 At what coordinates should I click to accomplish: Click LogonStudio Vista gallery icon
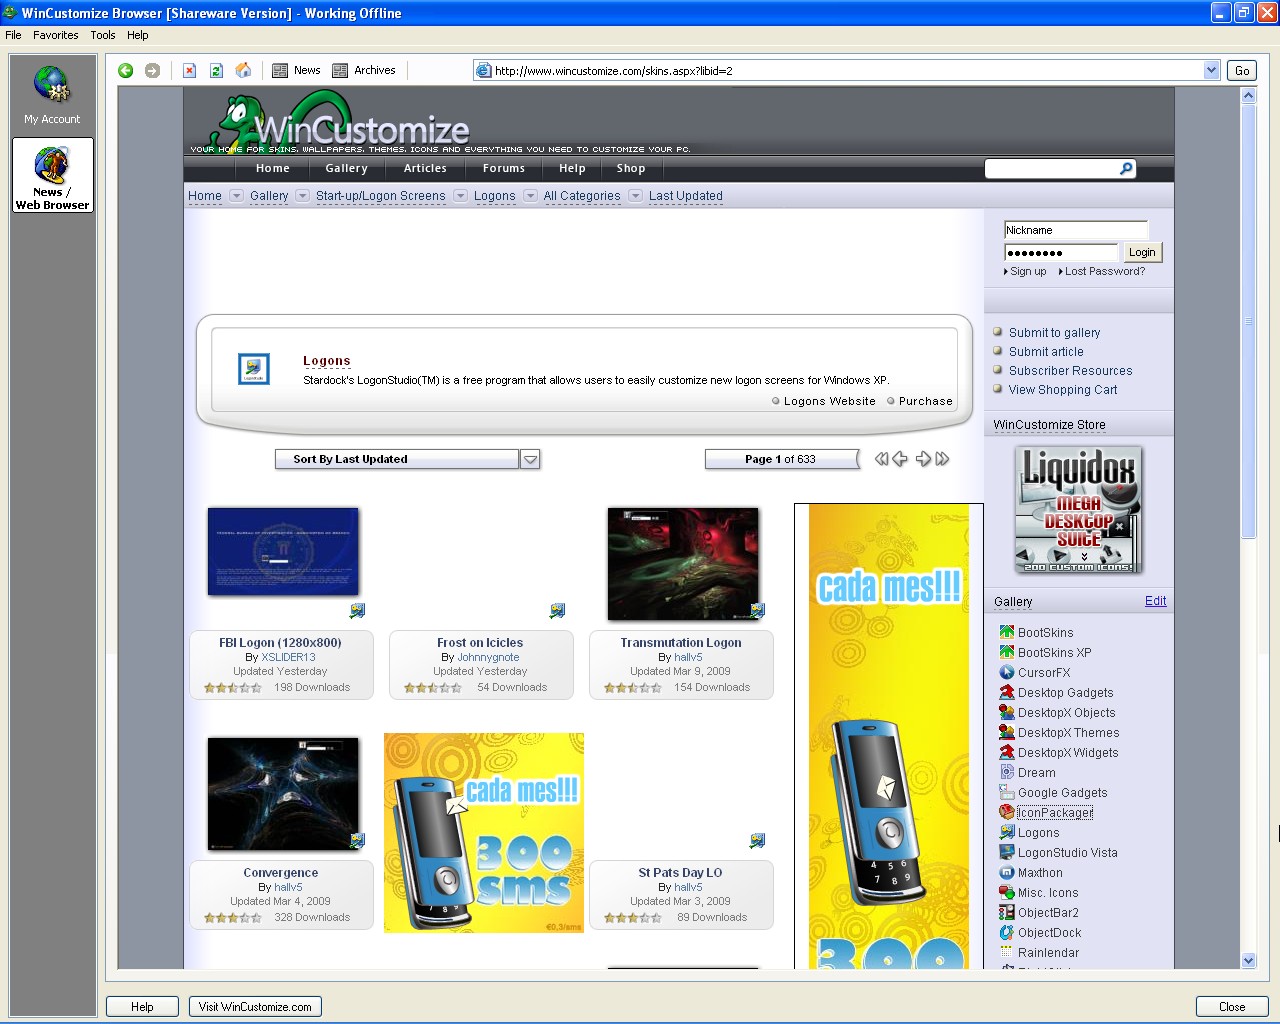pos(1007,852)
